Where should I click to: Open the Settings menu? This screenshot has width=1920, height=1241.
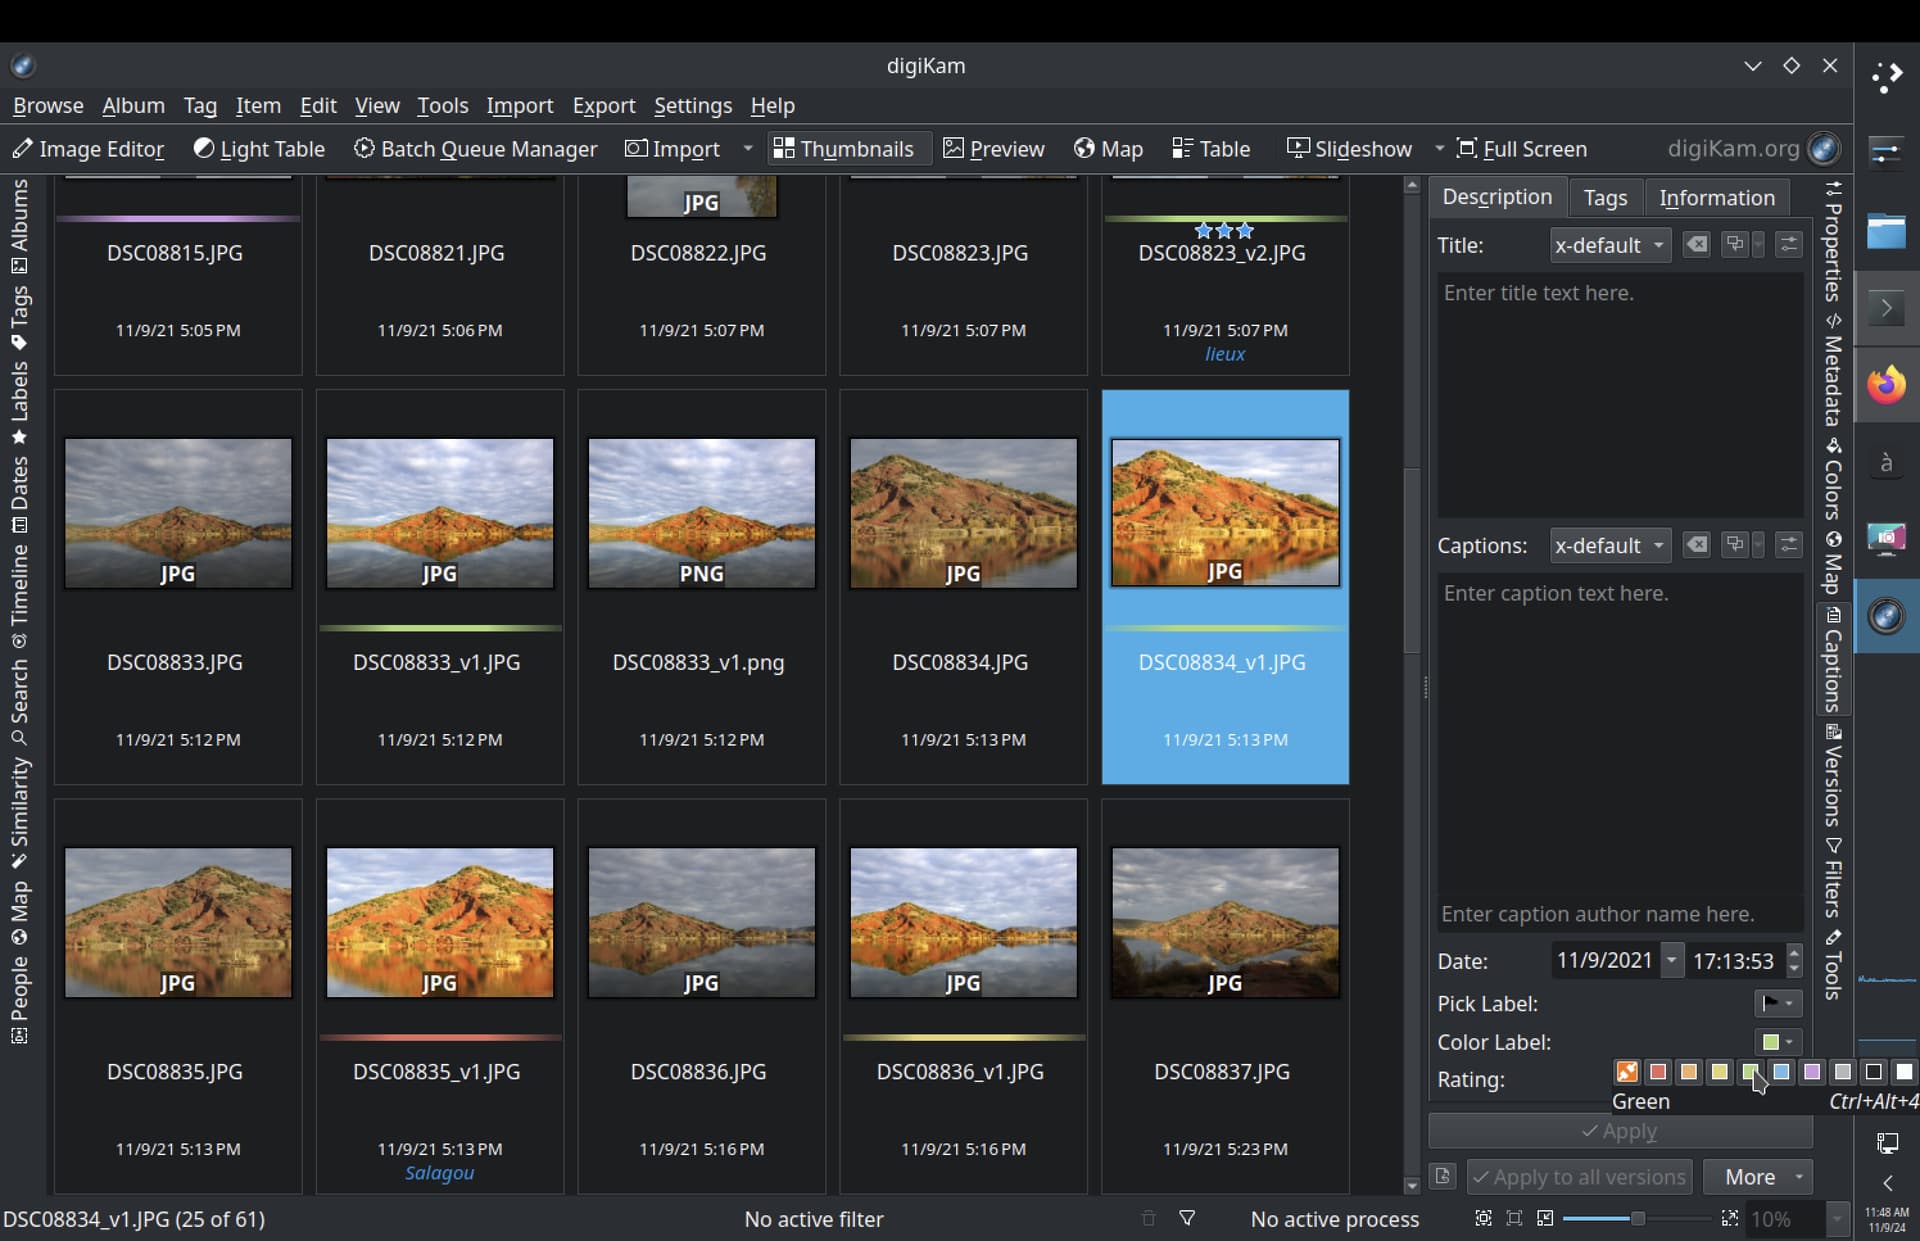692,105
